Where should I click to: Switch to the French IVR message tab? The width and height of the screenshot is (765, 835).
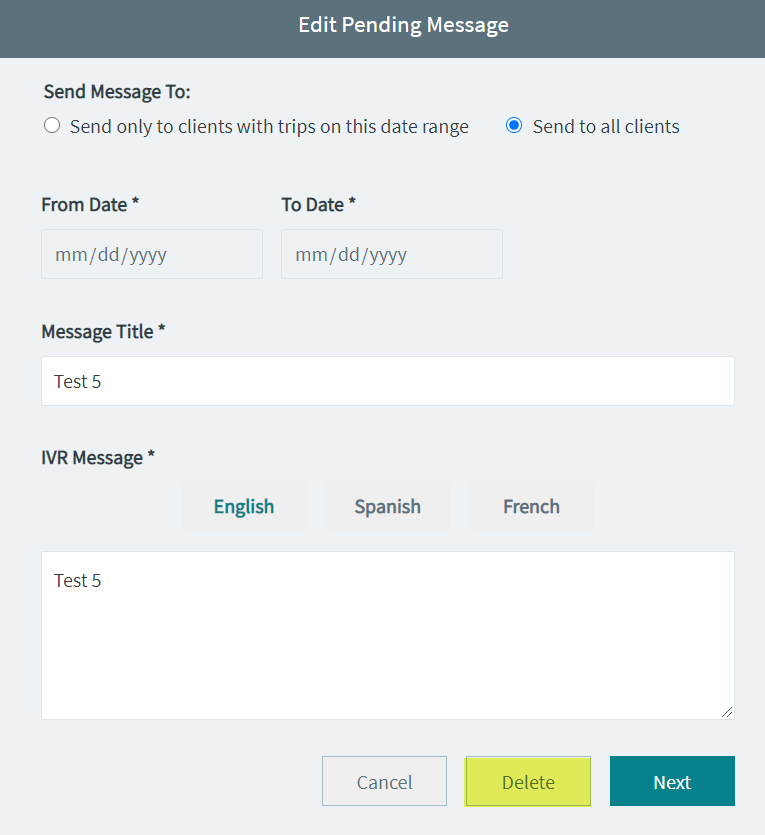point(531,506)
